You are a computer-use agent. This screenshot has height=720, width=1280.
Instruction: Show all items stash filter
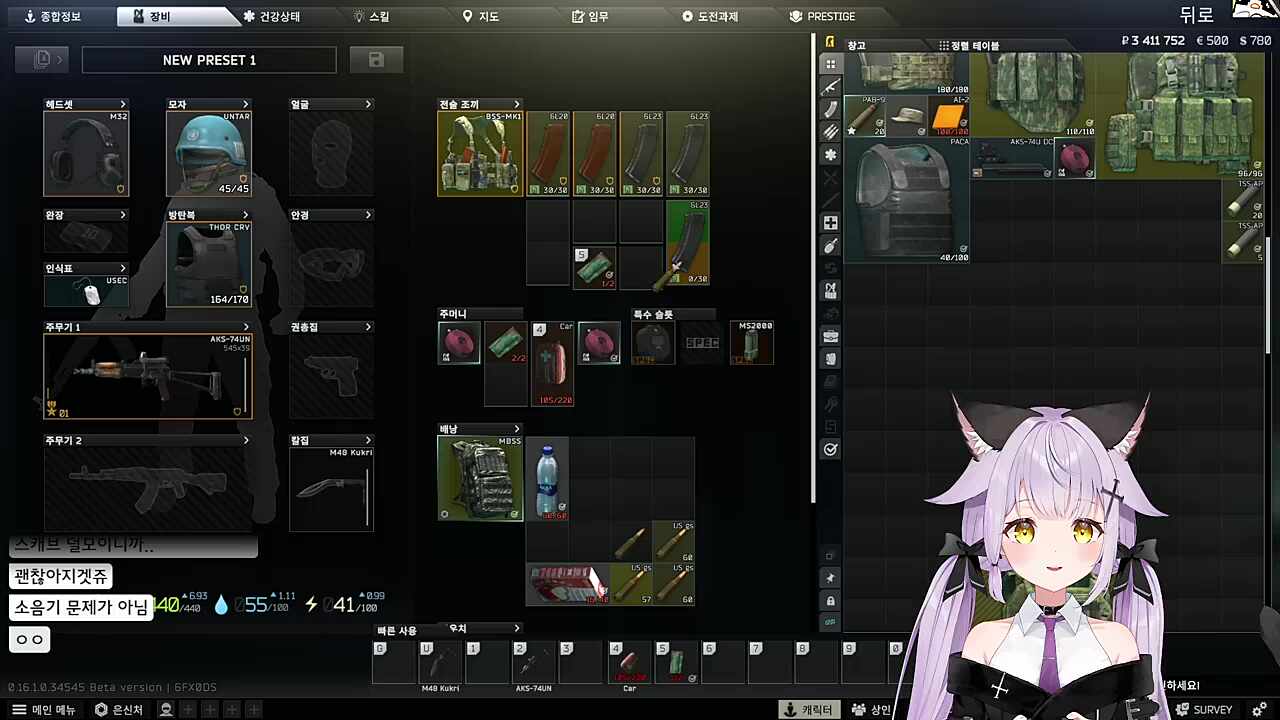click(830, 64)
